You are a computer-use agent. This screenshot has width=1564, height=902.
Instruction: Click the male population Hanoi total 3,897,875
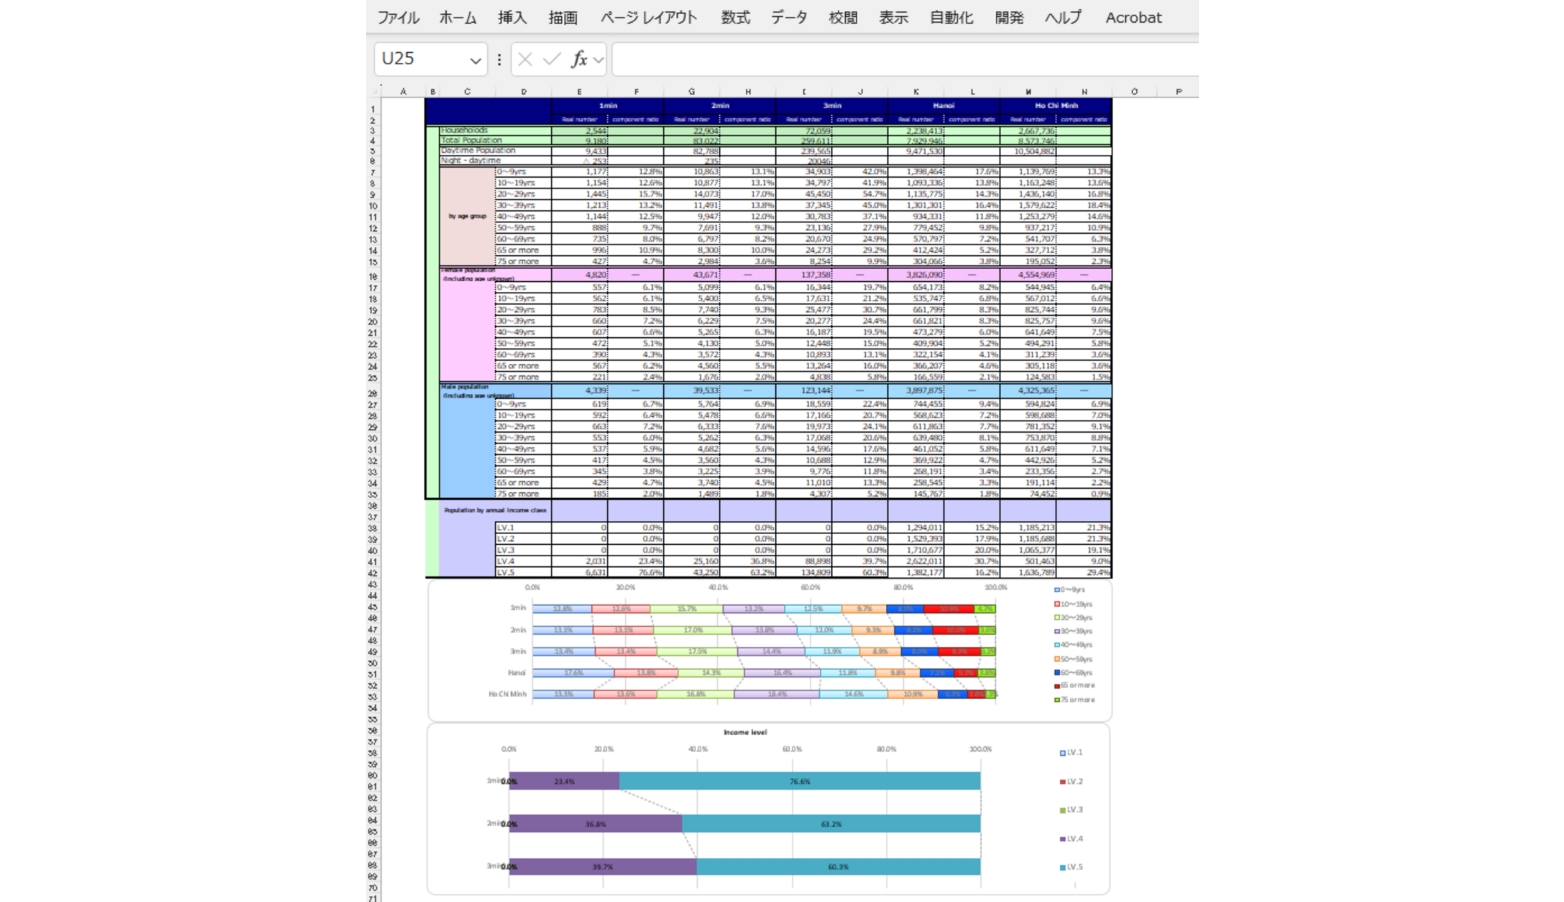point(915,391)
